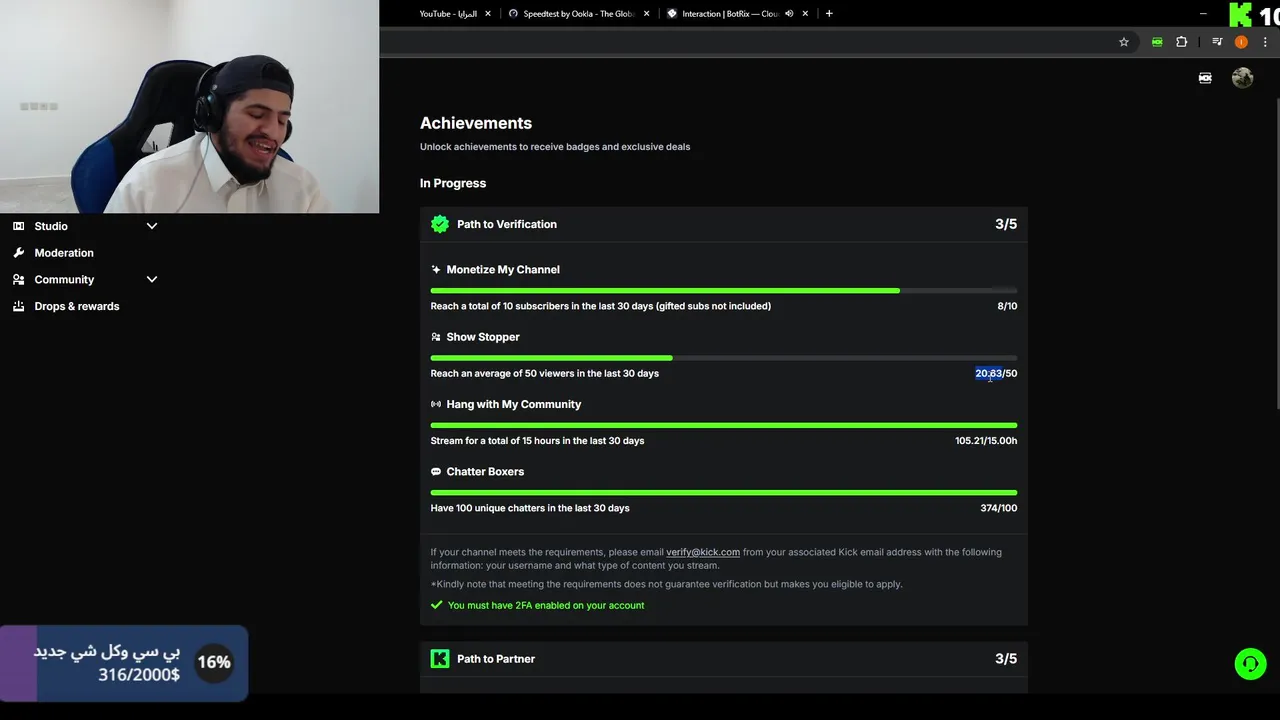Switch to the YouTube tab
1280x720 pixels.
tap(448, 14)
